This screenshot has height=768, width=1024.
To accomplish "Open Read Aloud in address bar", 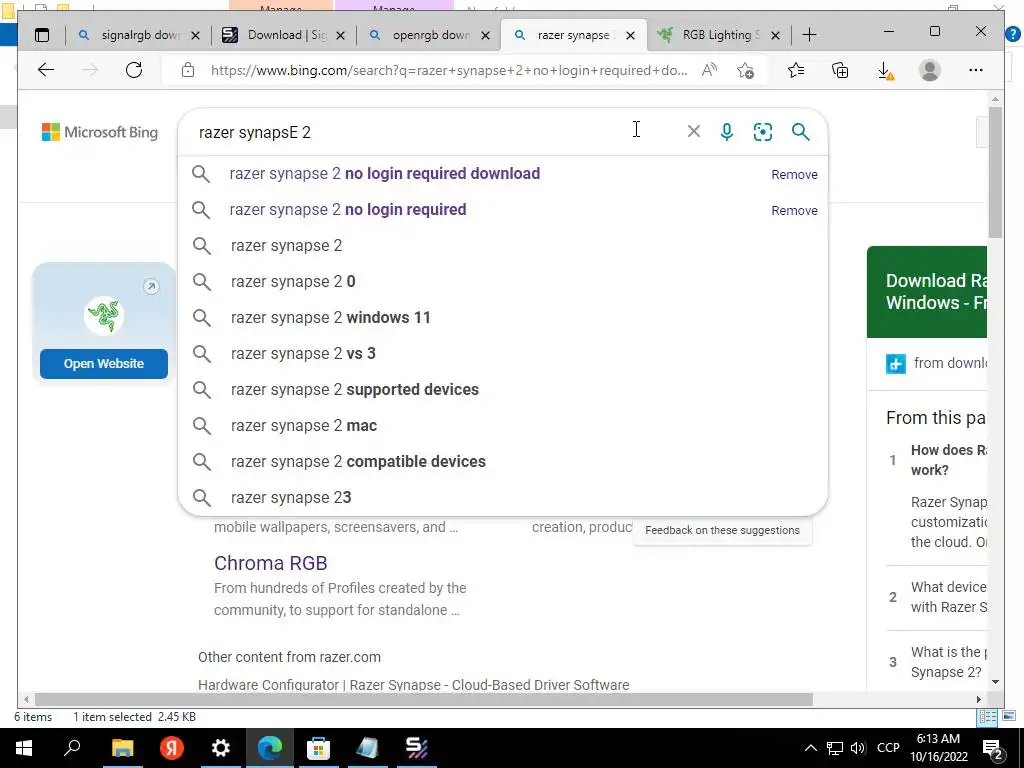I will click(x=709, y=70).
